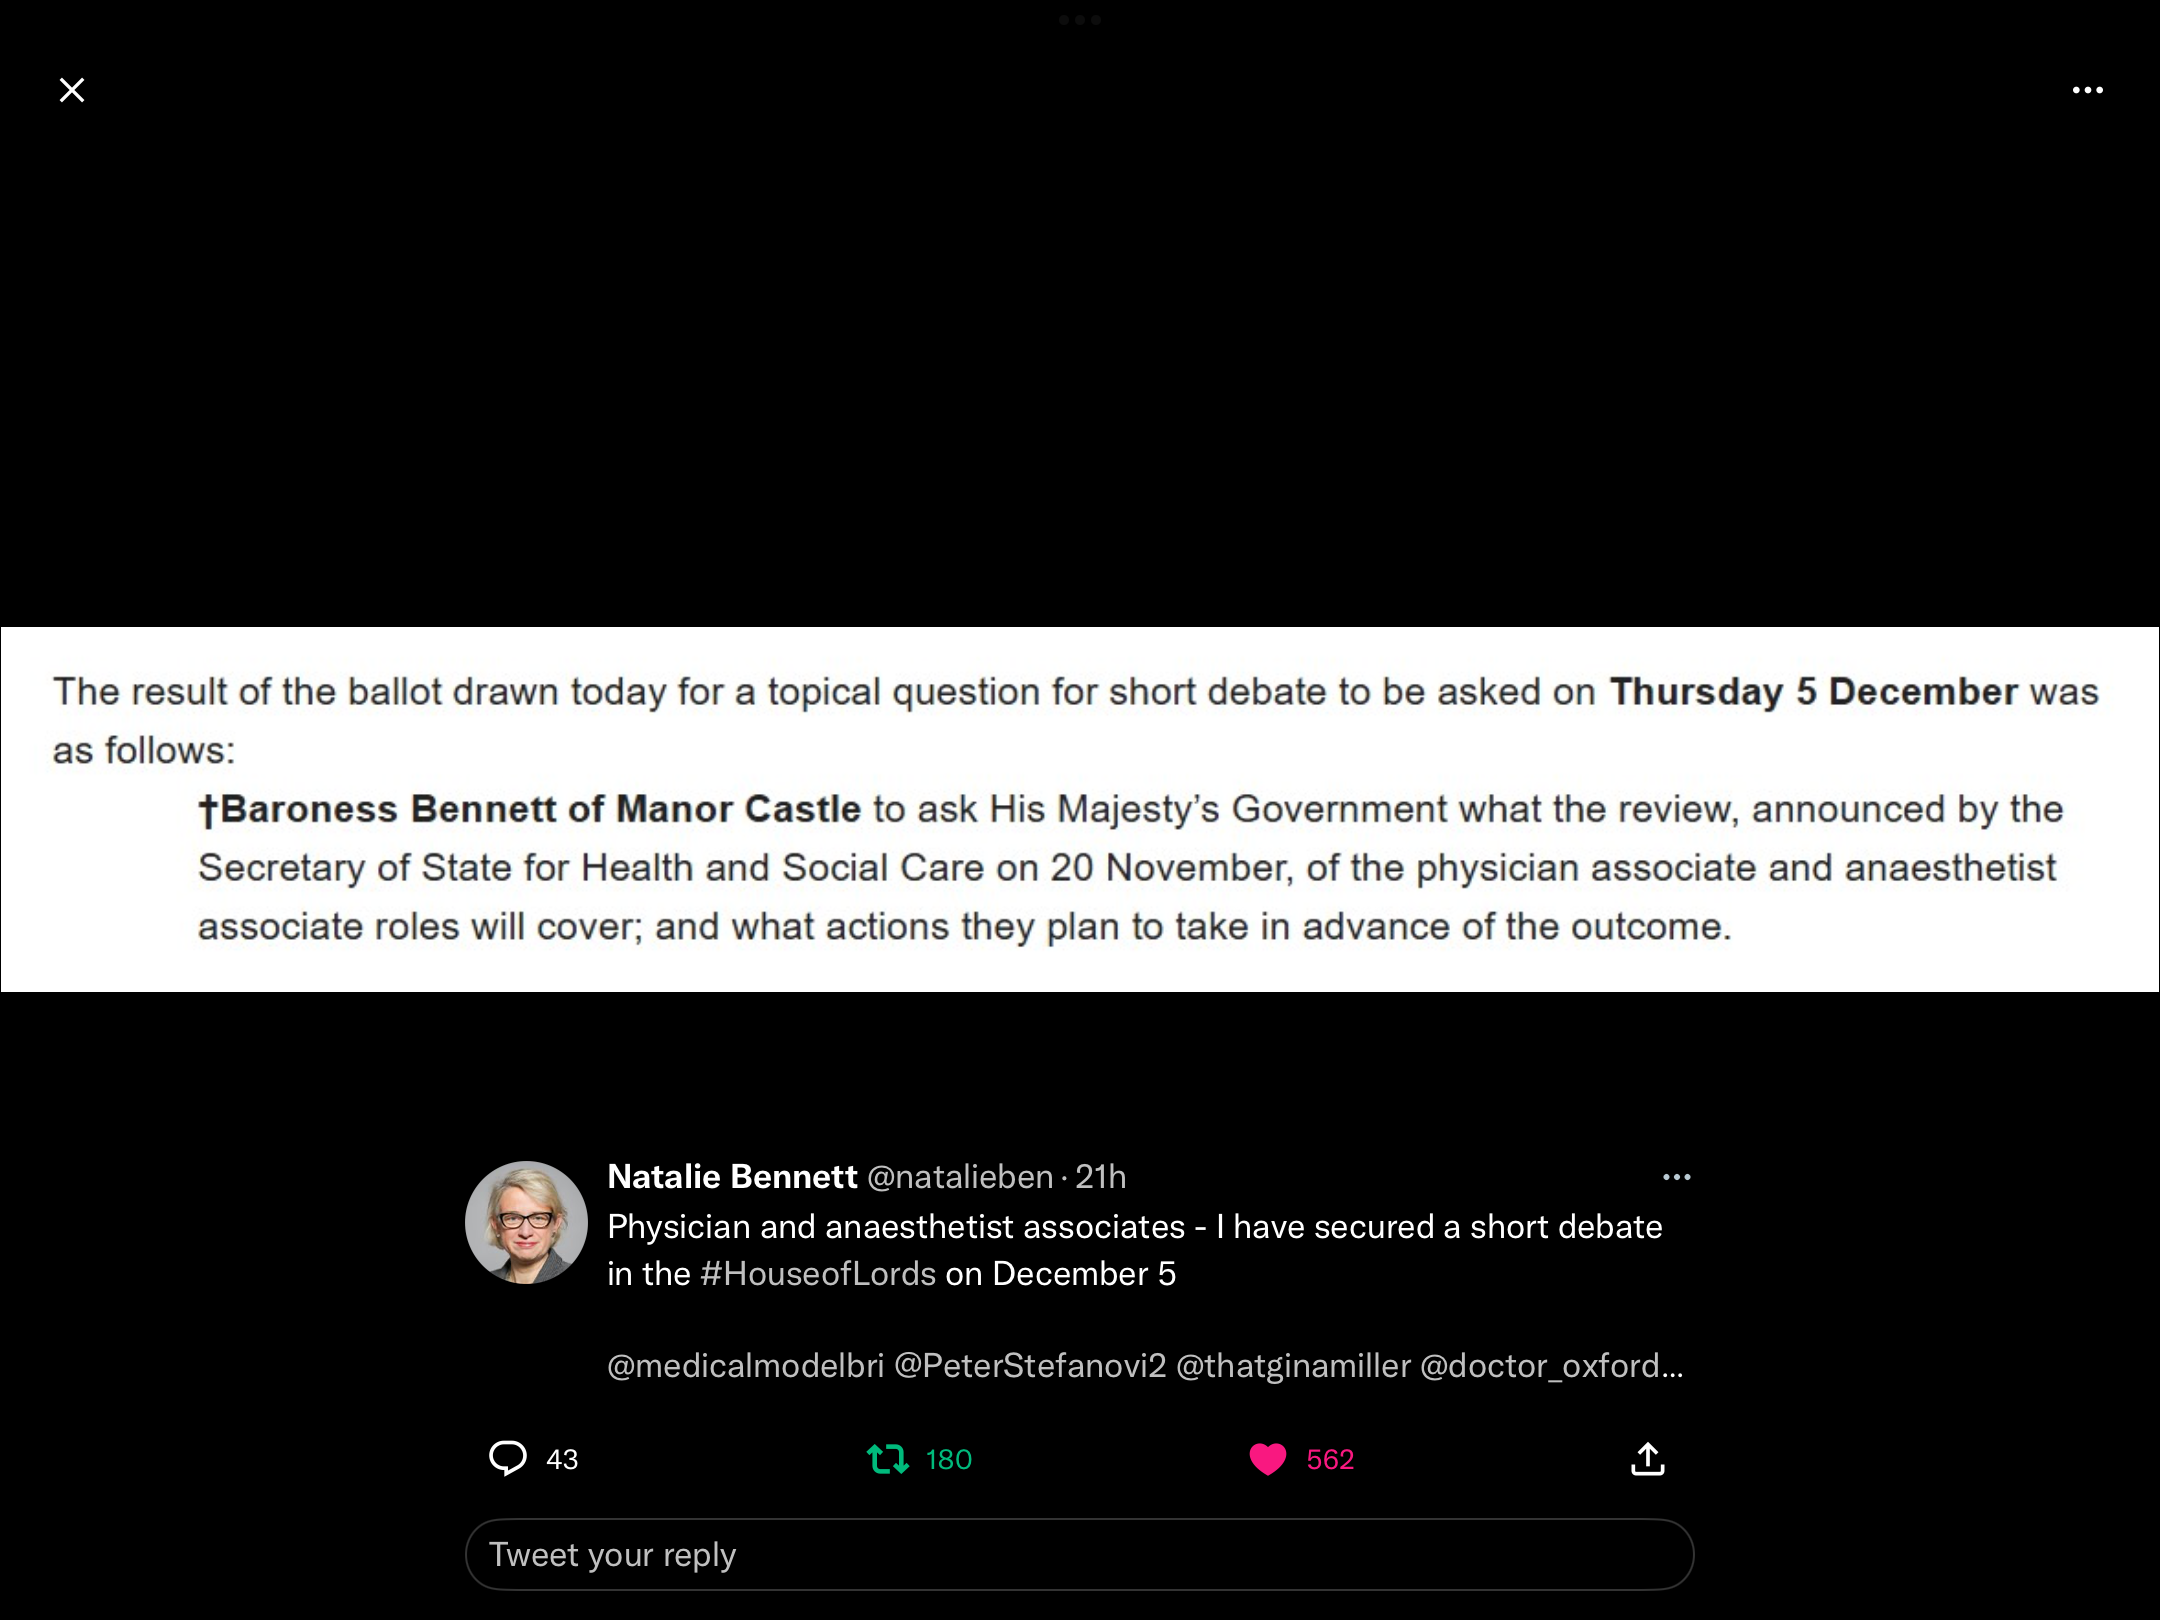Unlike the tweet via heart icon
Screen dimensions: 2160x1620
[x=1268, y=1459]
